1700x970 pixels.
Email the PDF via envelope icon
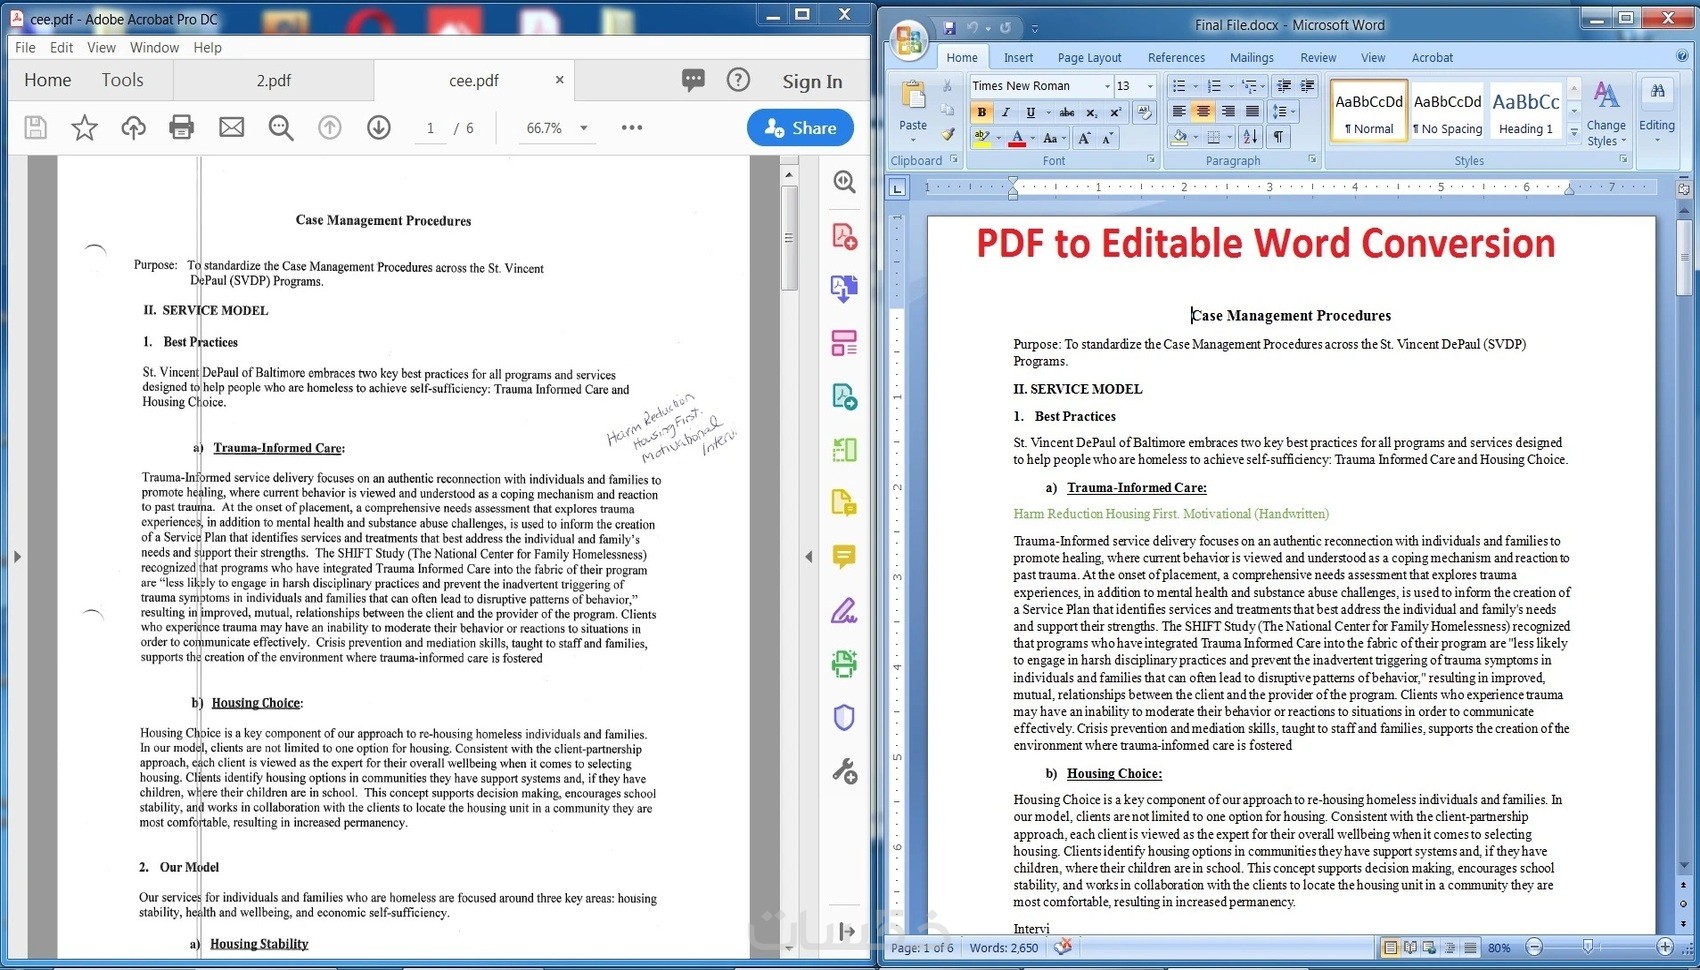point(231,128)
